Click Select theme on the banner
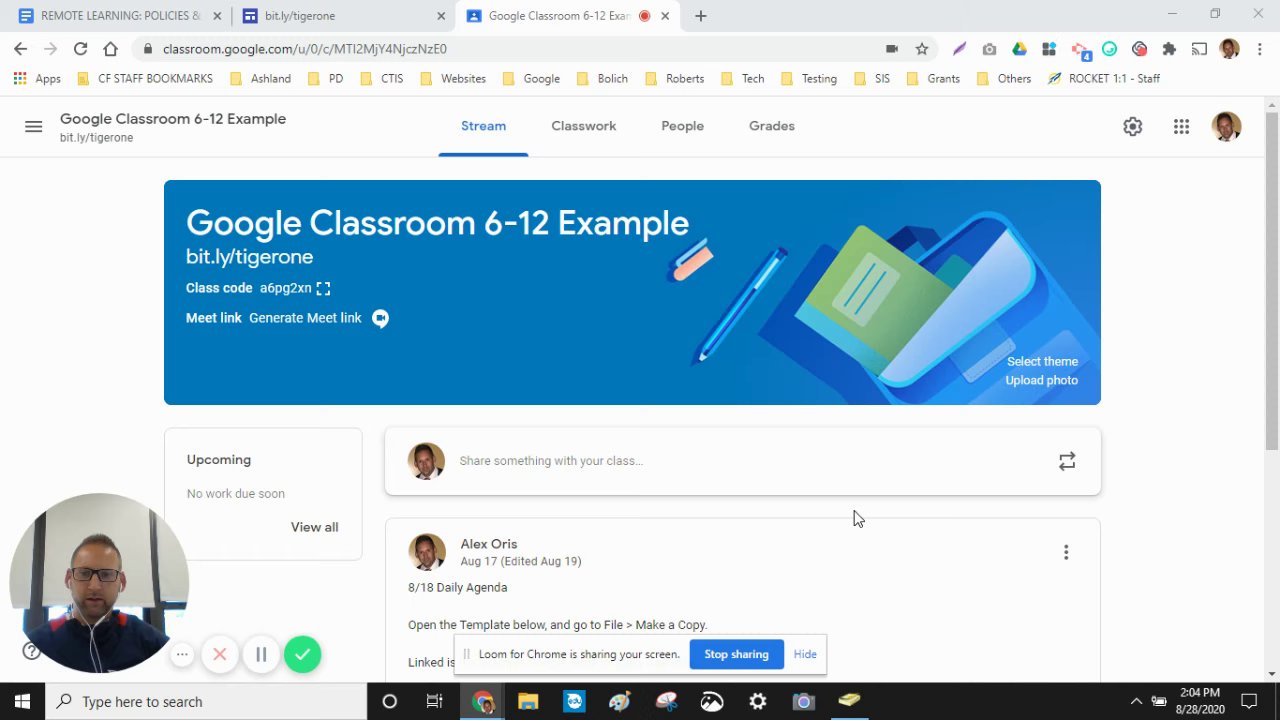 pos(1042,362)
